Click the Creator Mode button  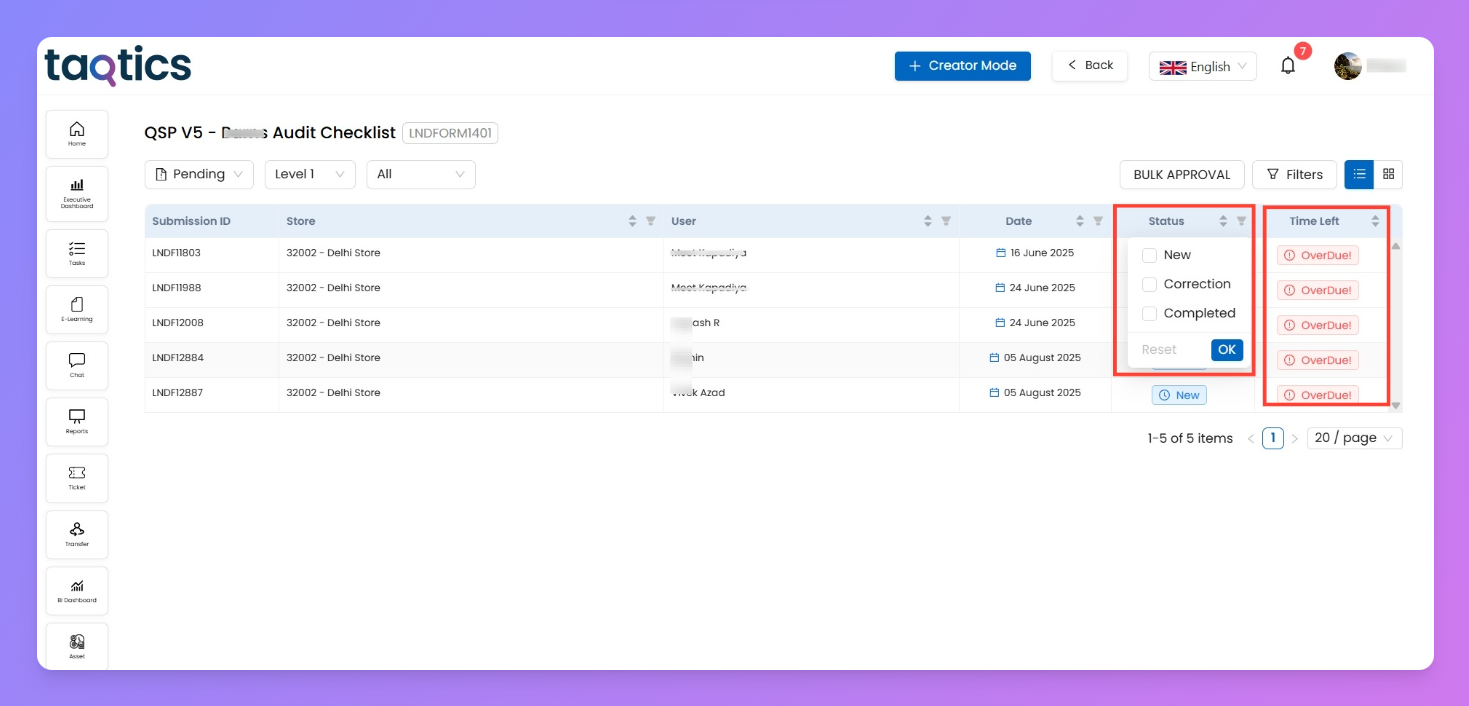[x=962, y=66]
